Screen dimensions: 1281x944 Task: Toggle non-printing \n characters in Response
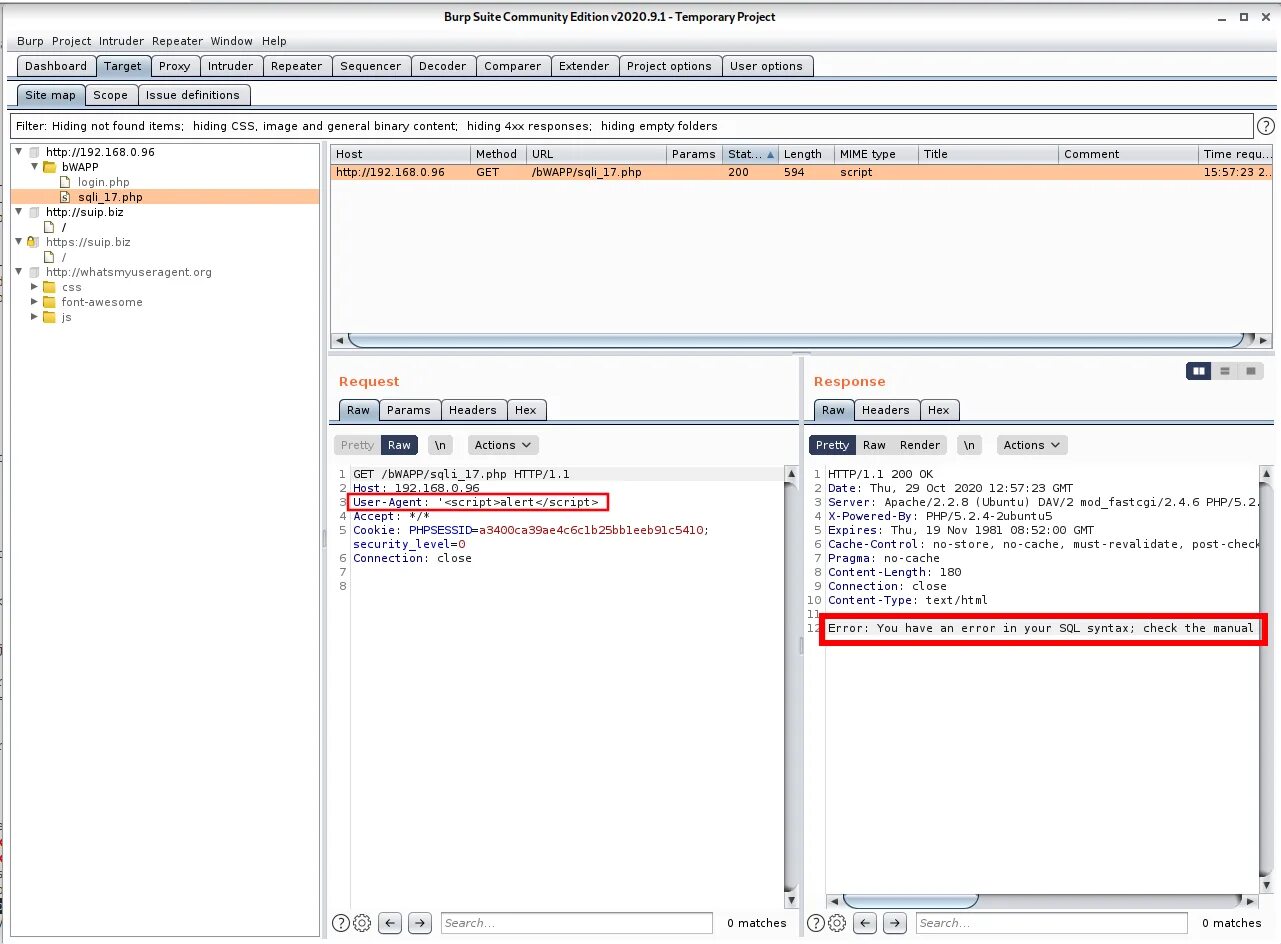click(970, 445)
